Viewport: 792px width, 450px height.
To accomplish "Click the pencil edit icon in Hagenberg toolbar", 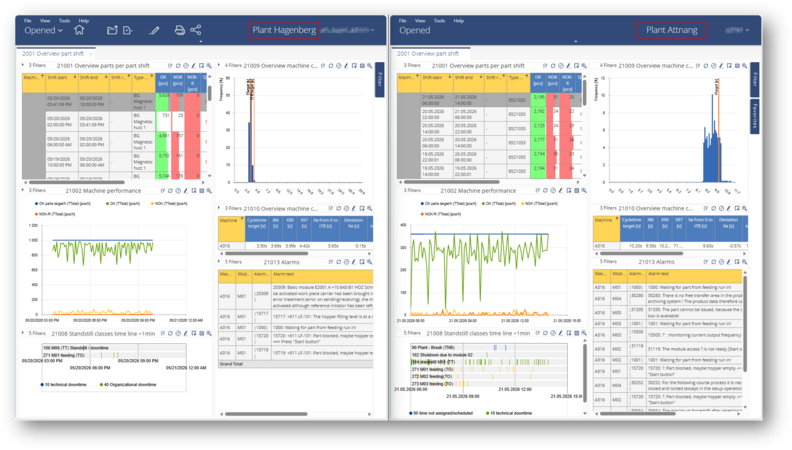I will [154, 30].
